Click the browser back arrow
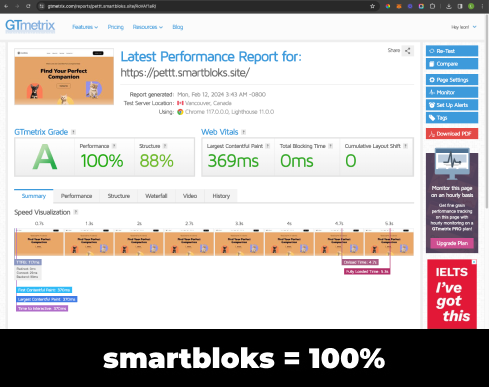This screenshot has width=489, height=387. point(6,6)
